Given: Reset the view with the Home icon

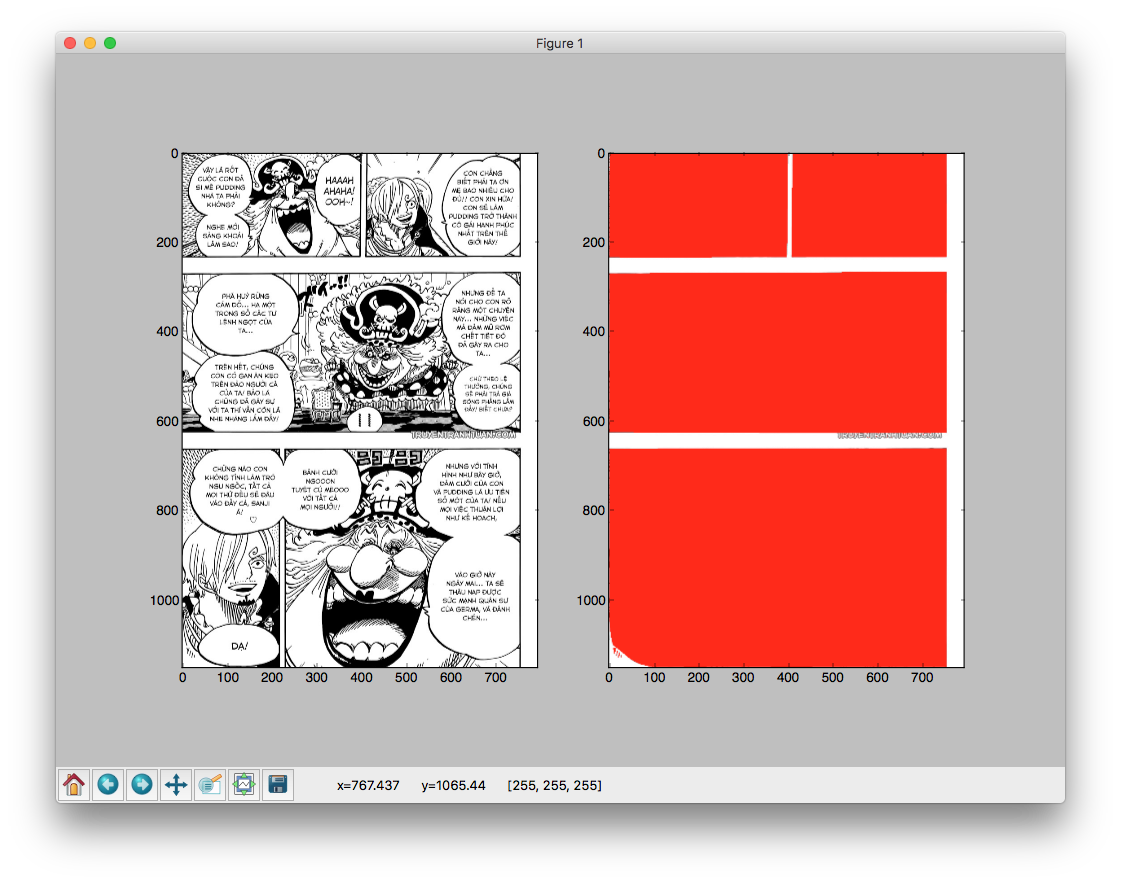Looking at the screenshot, I should pos(74,784).
